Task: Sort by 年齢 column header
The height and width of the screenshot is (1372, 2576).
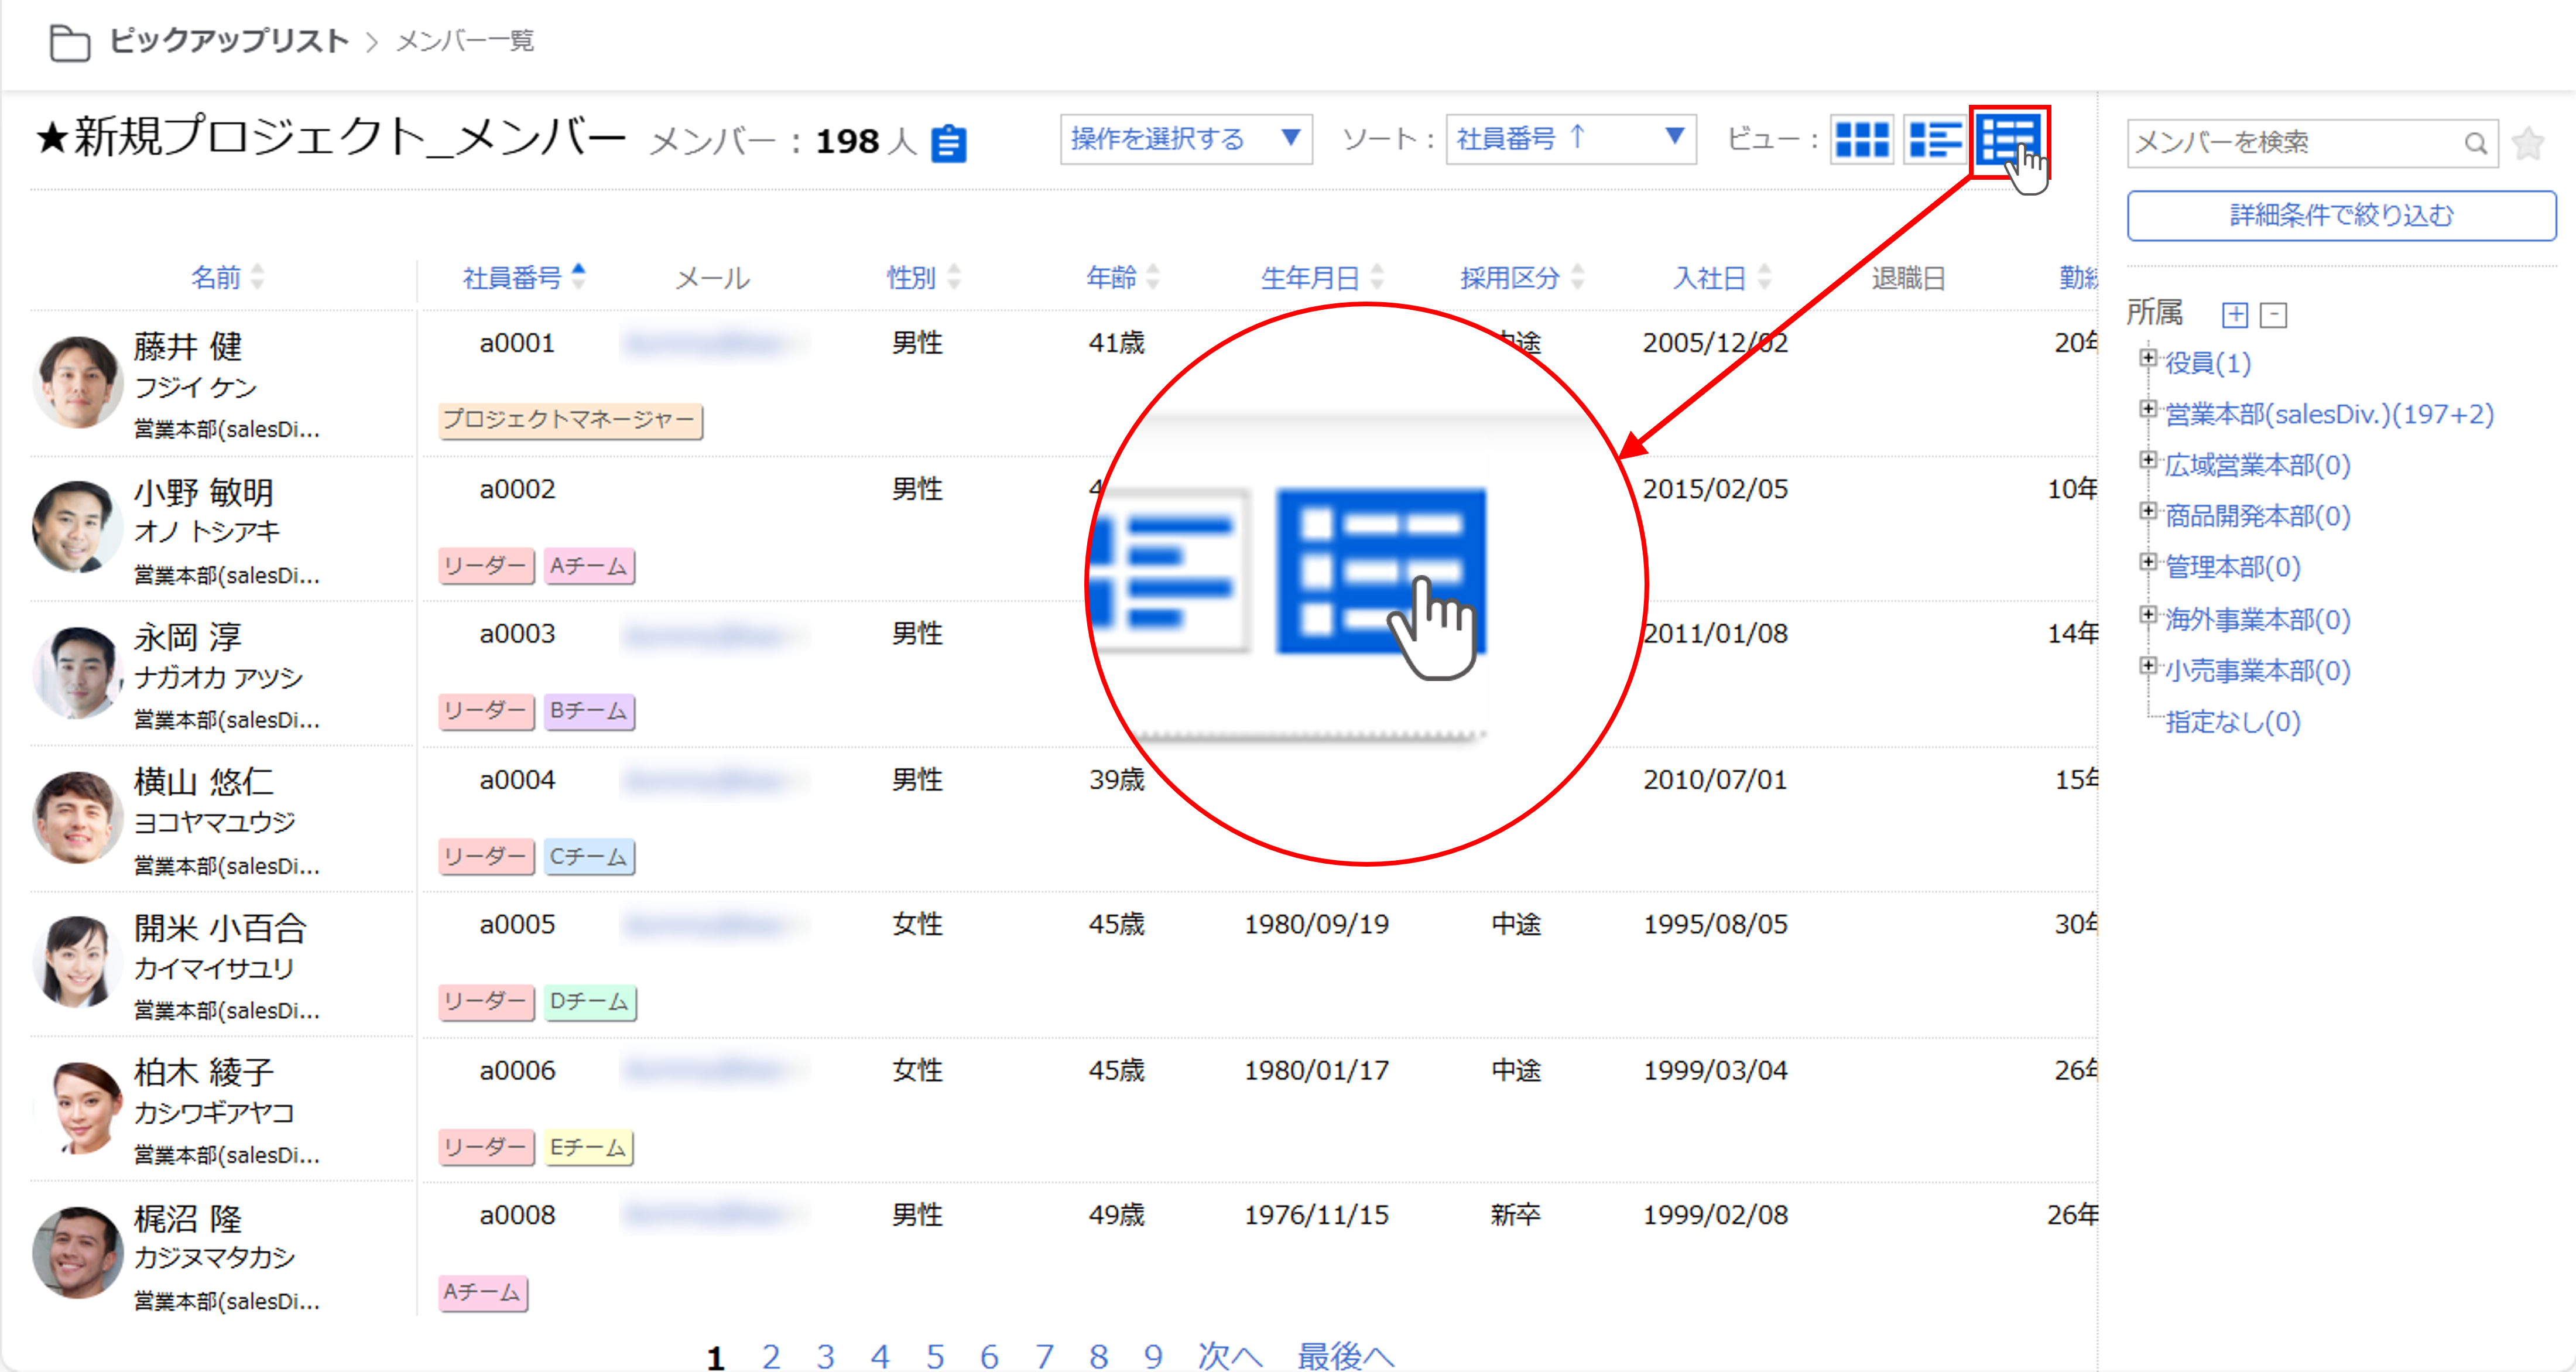Action: click(x=1112, y=277)
